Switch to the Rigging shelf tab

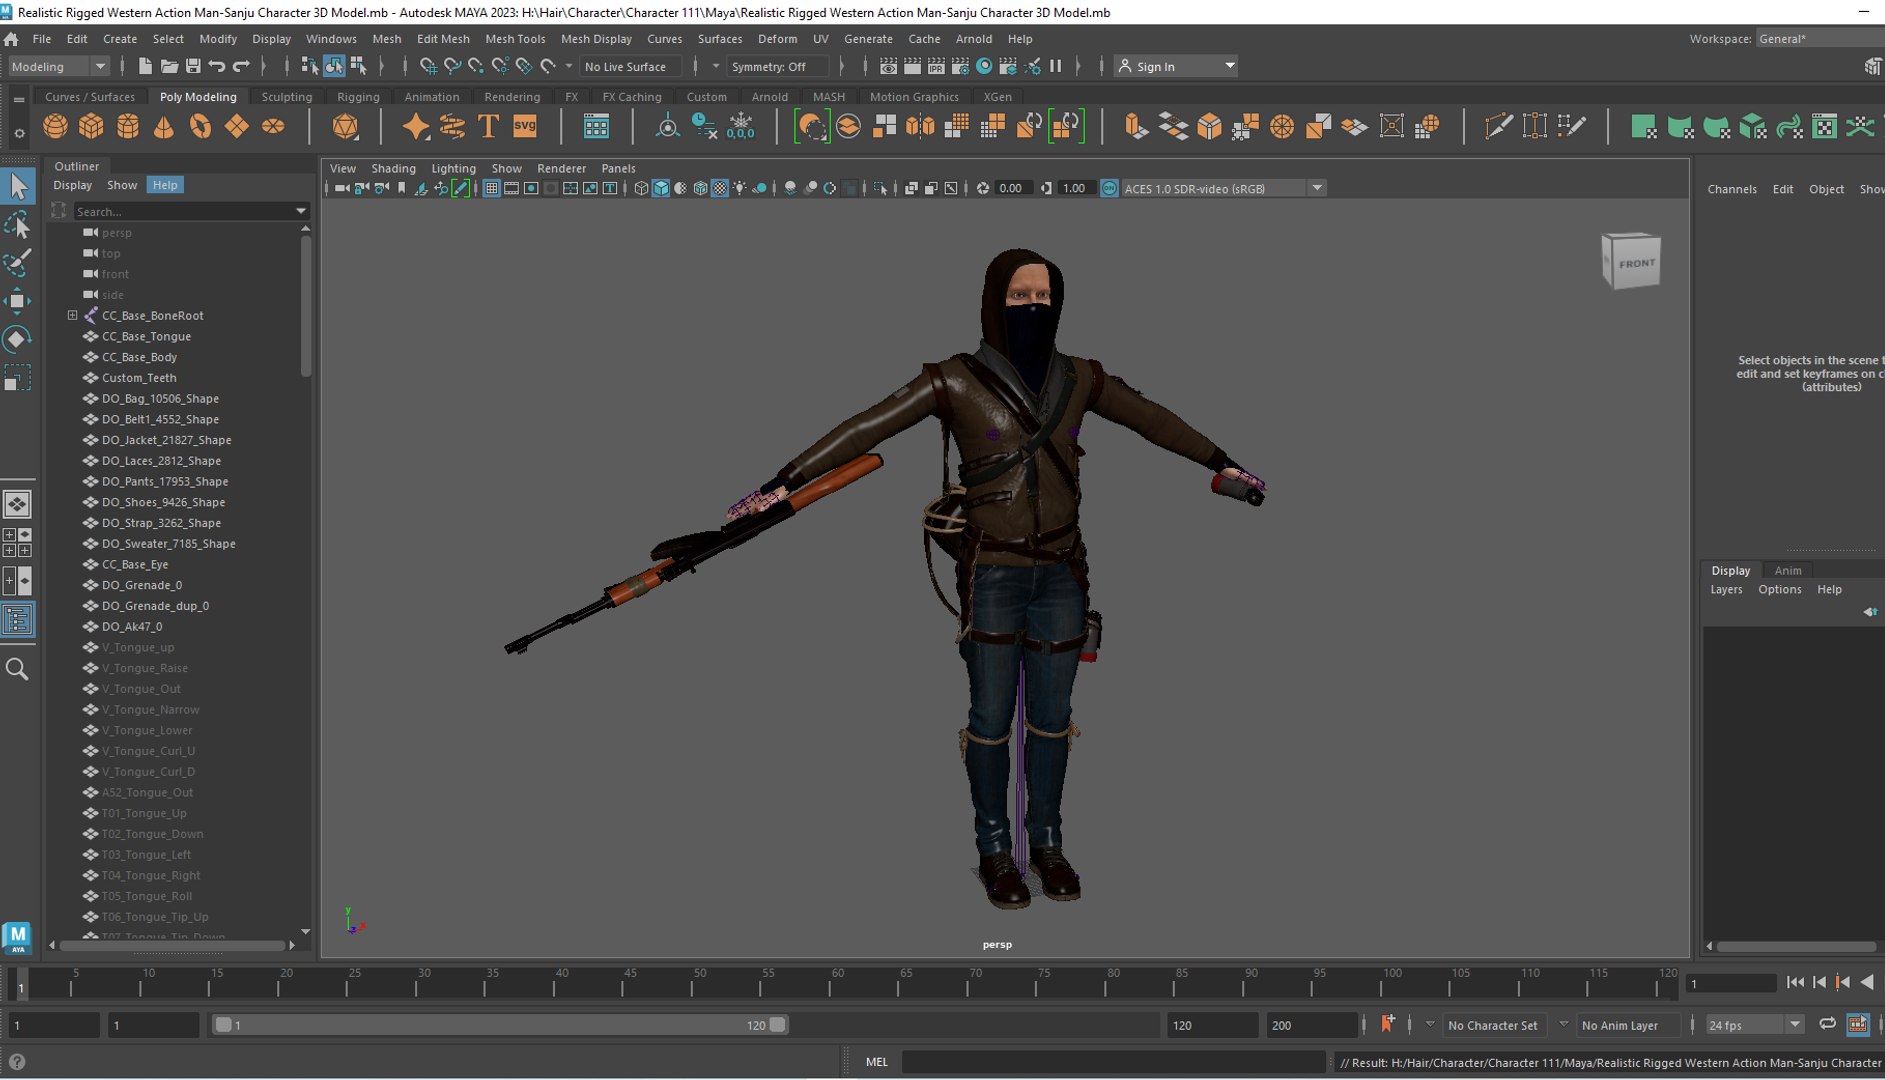coord(358,97)
